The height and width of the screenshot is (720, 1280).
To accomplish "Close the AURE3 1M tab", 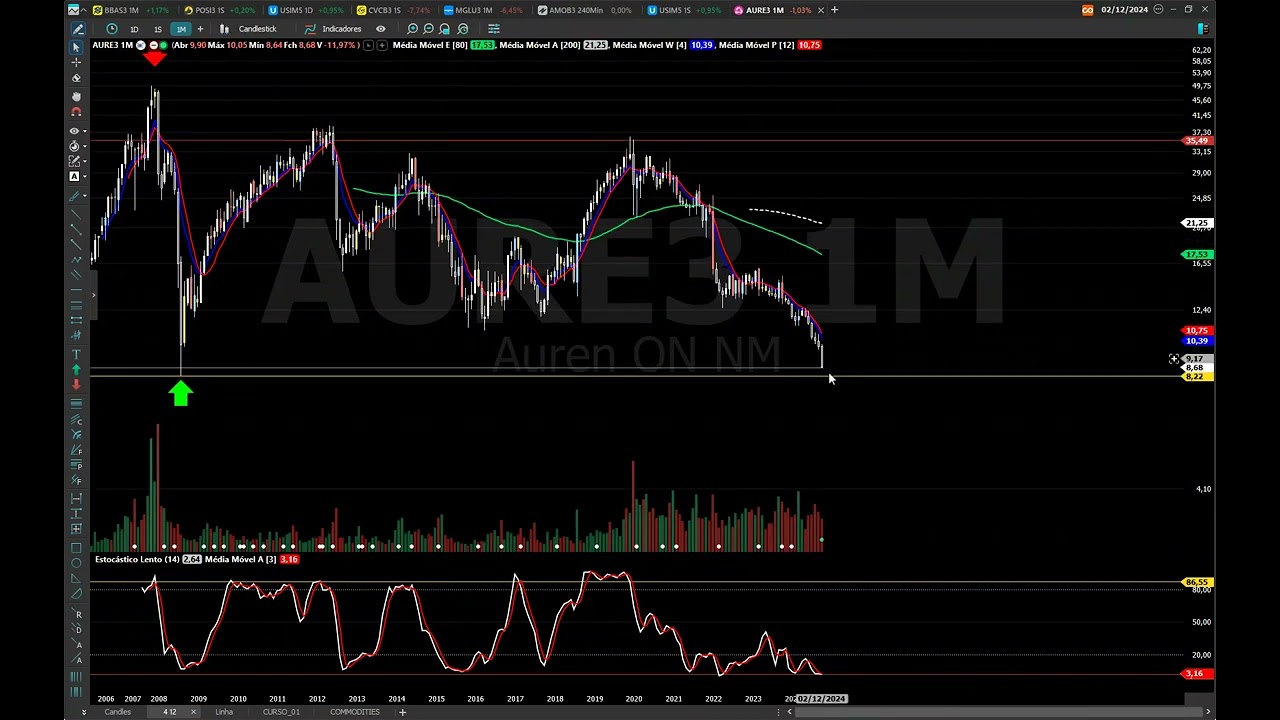I will point(820,10).
